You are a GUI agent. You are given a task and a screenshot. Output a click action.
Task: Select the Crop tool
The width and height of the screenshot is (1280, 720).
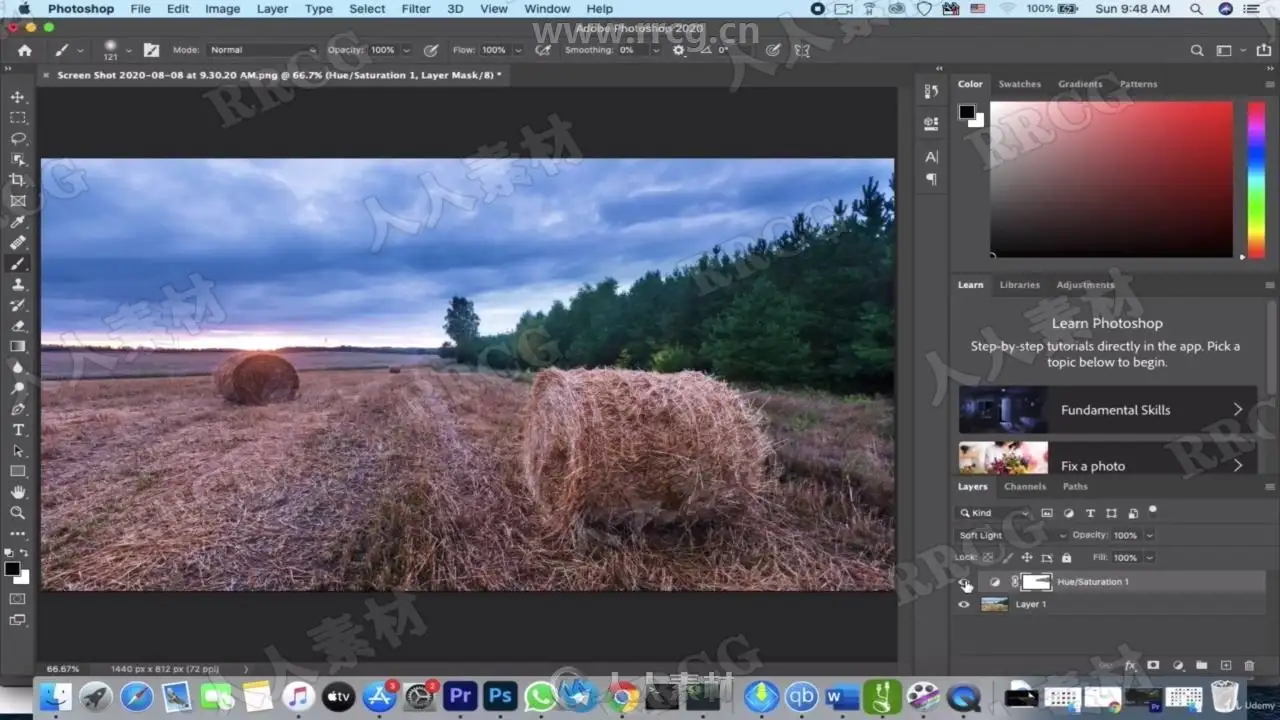(18, 180)
